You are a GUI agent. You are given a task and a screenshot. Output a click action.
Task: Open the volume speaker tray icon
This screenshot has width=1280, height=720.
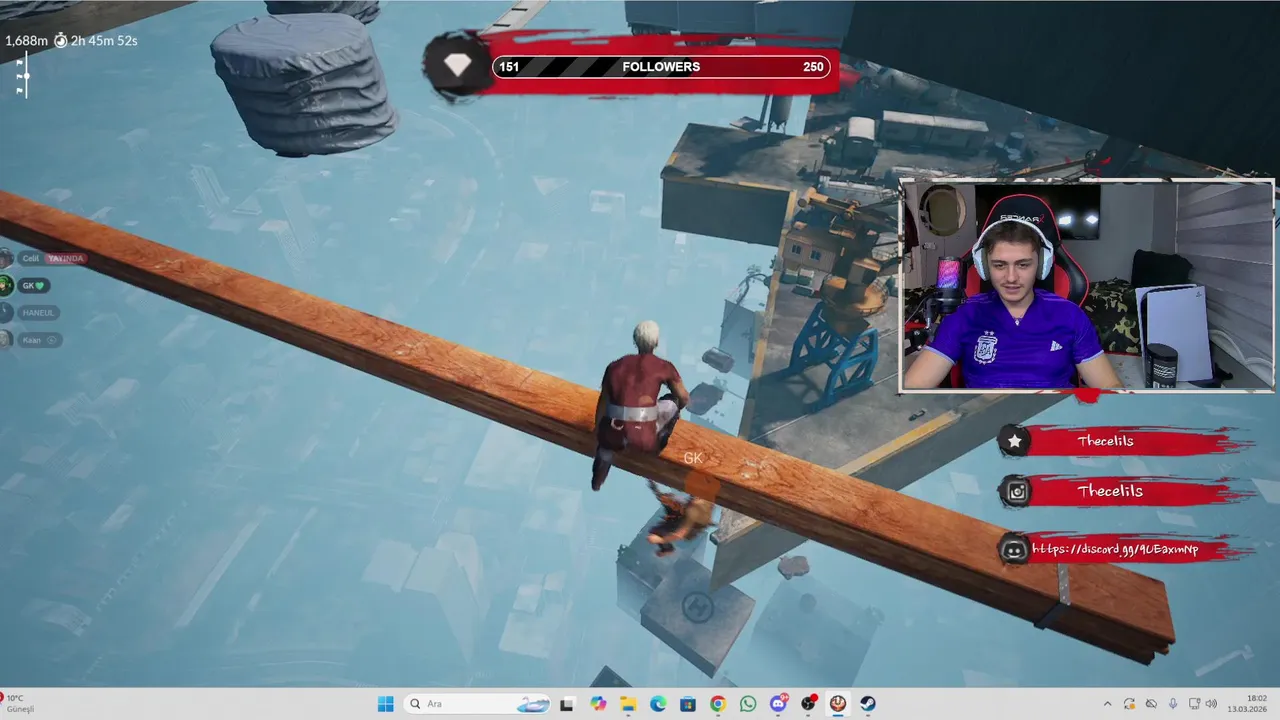1211,704
